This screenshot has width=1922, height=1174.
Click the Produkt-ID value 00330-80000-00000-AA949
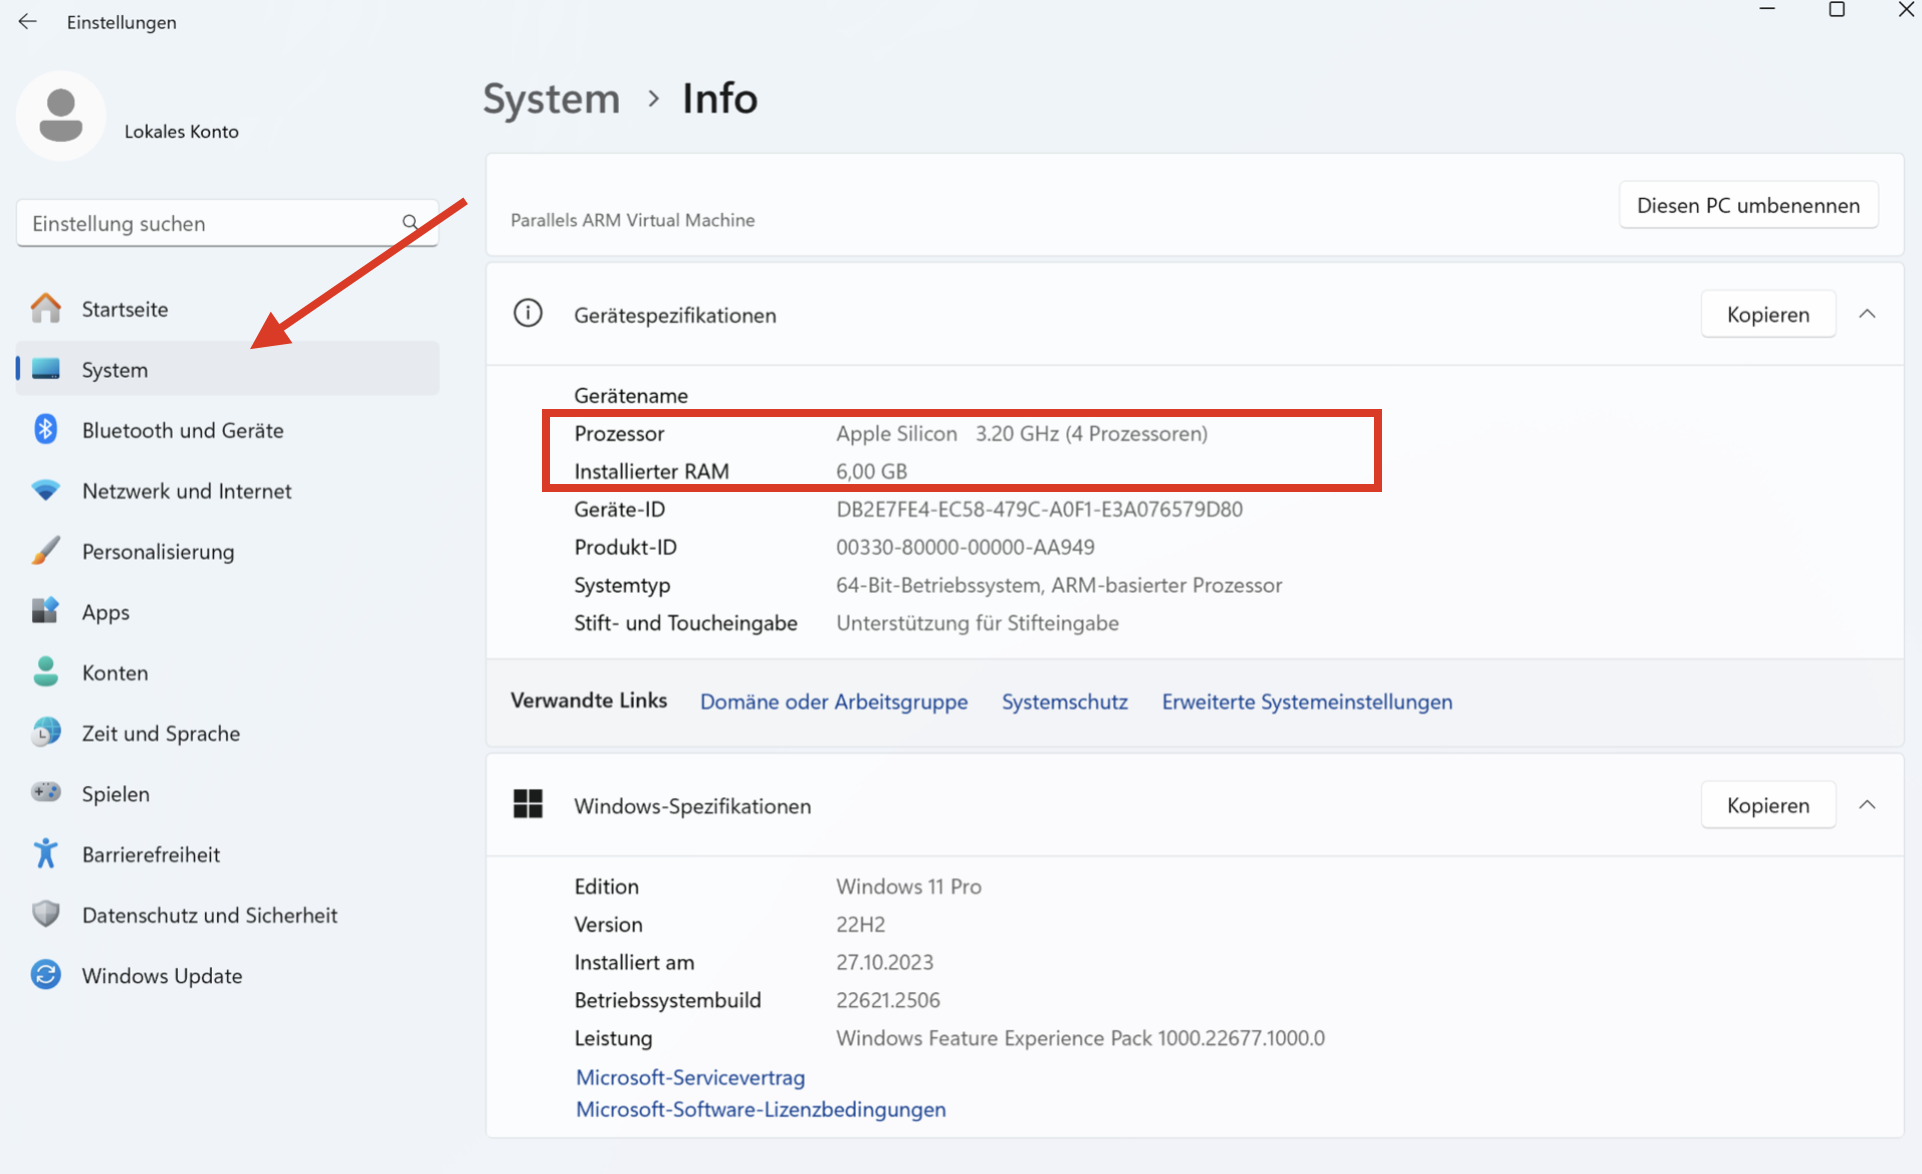(965, 547)
